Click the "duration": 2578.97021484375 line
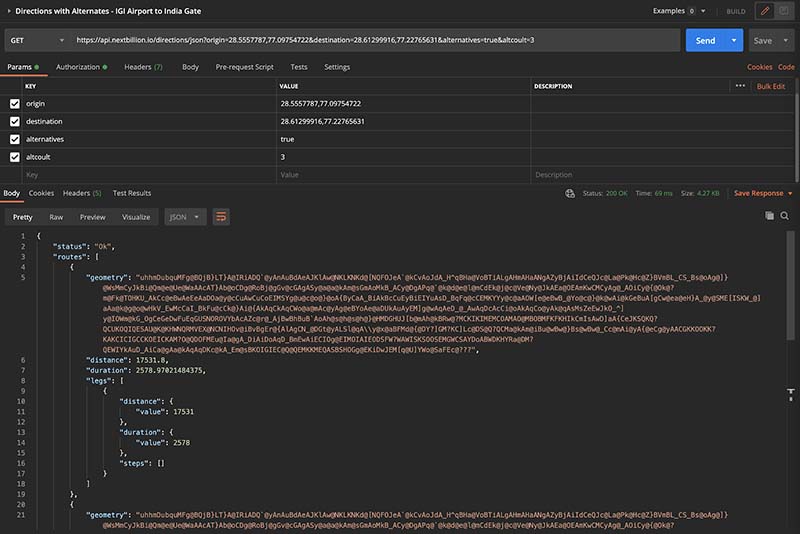 pyautogui.click(x=146, y=370)
